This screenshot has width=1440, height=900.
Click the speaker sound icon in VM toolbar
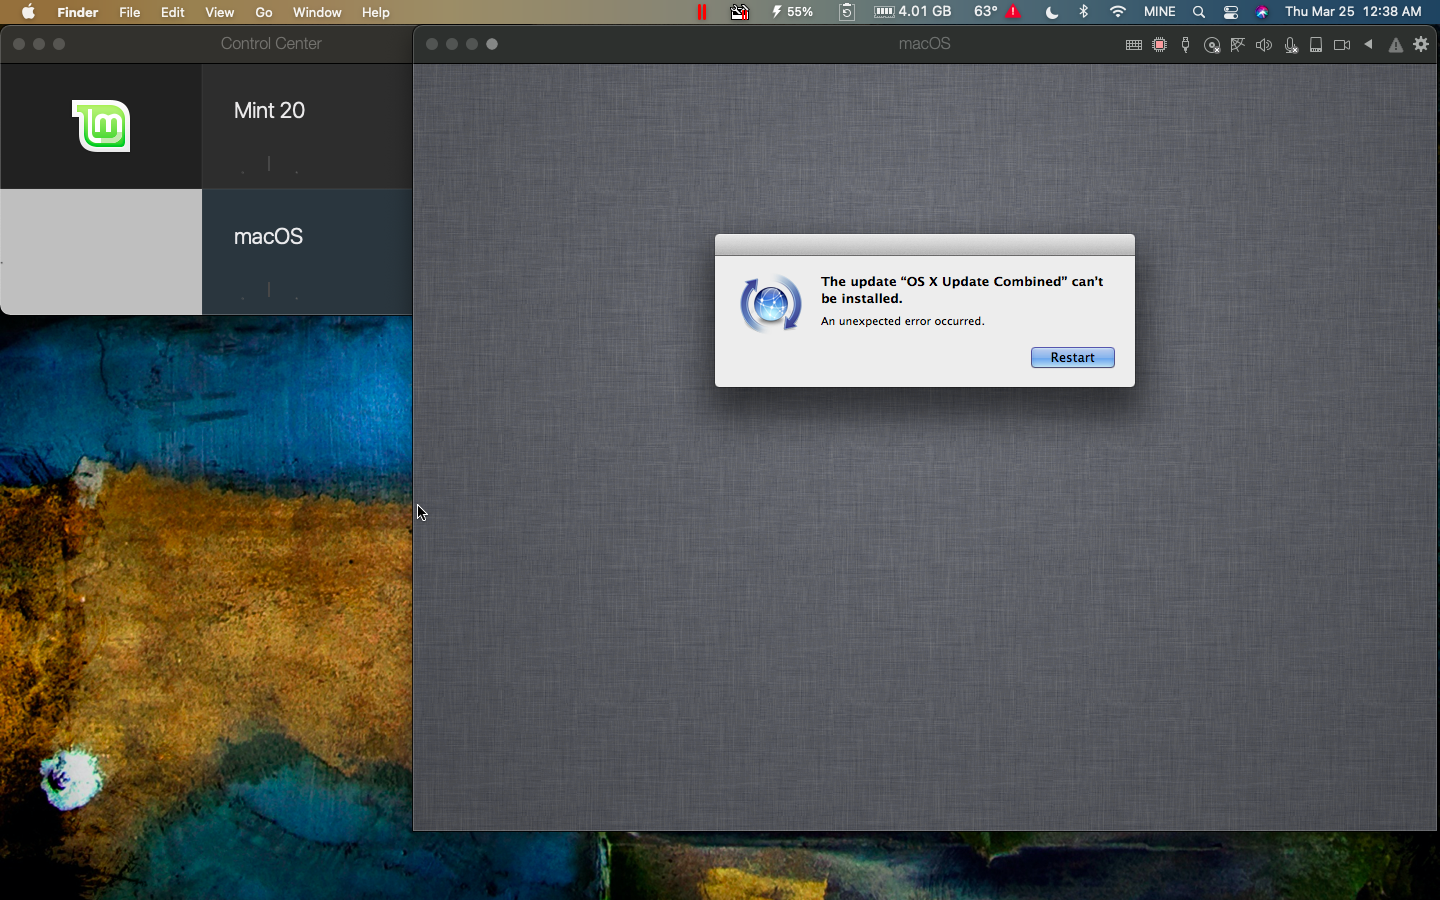coord(1264,45)
